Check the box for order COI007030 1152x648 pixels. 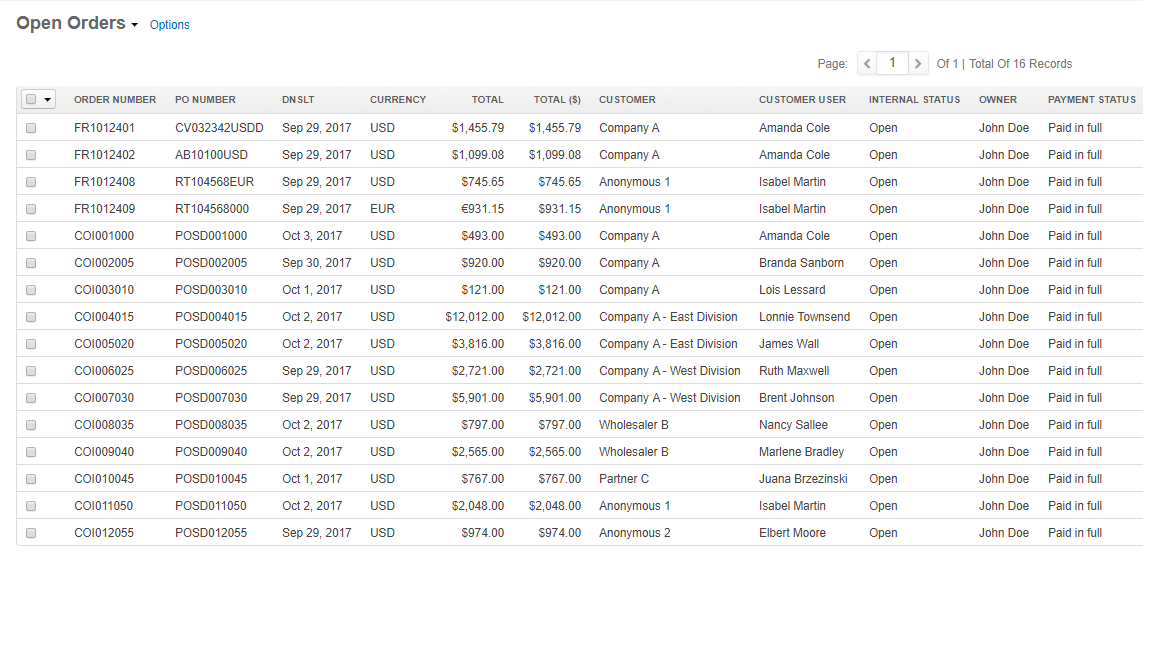point(31,398)
